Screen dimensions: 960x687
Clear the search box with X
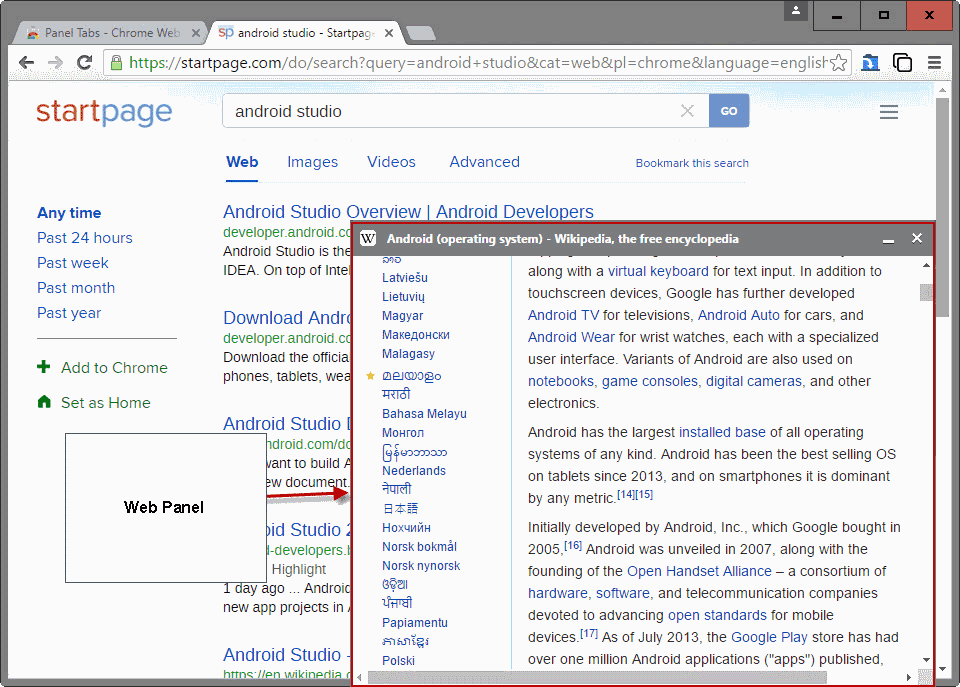[x=688, y=111]
